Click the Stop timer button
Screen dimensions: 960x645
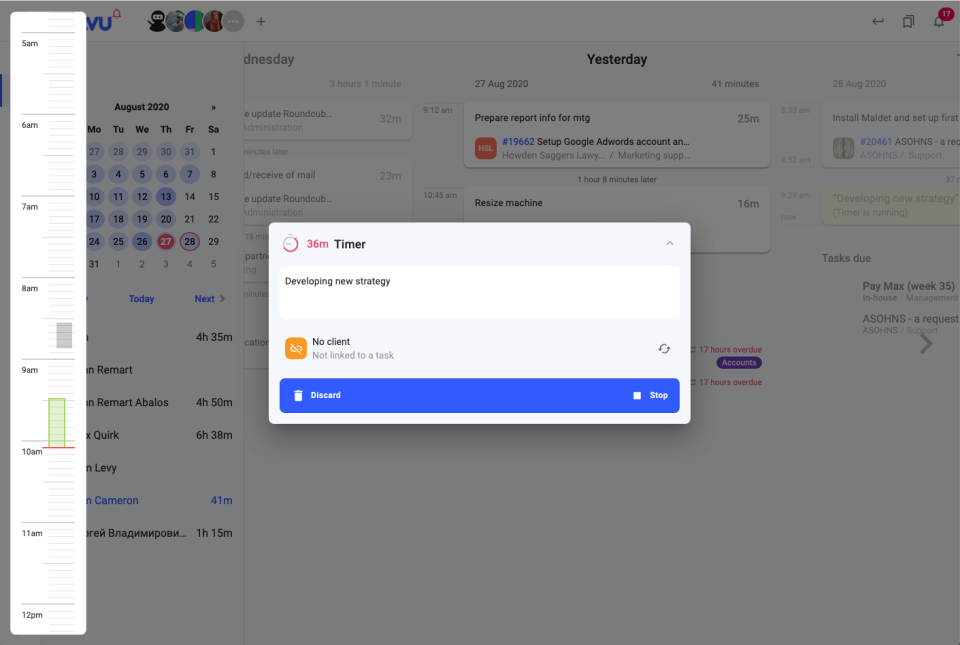coord(651,395)
